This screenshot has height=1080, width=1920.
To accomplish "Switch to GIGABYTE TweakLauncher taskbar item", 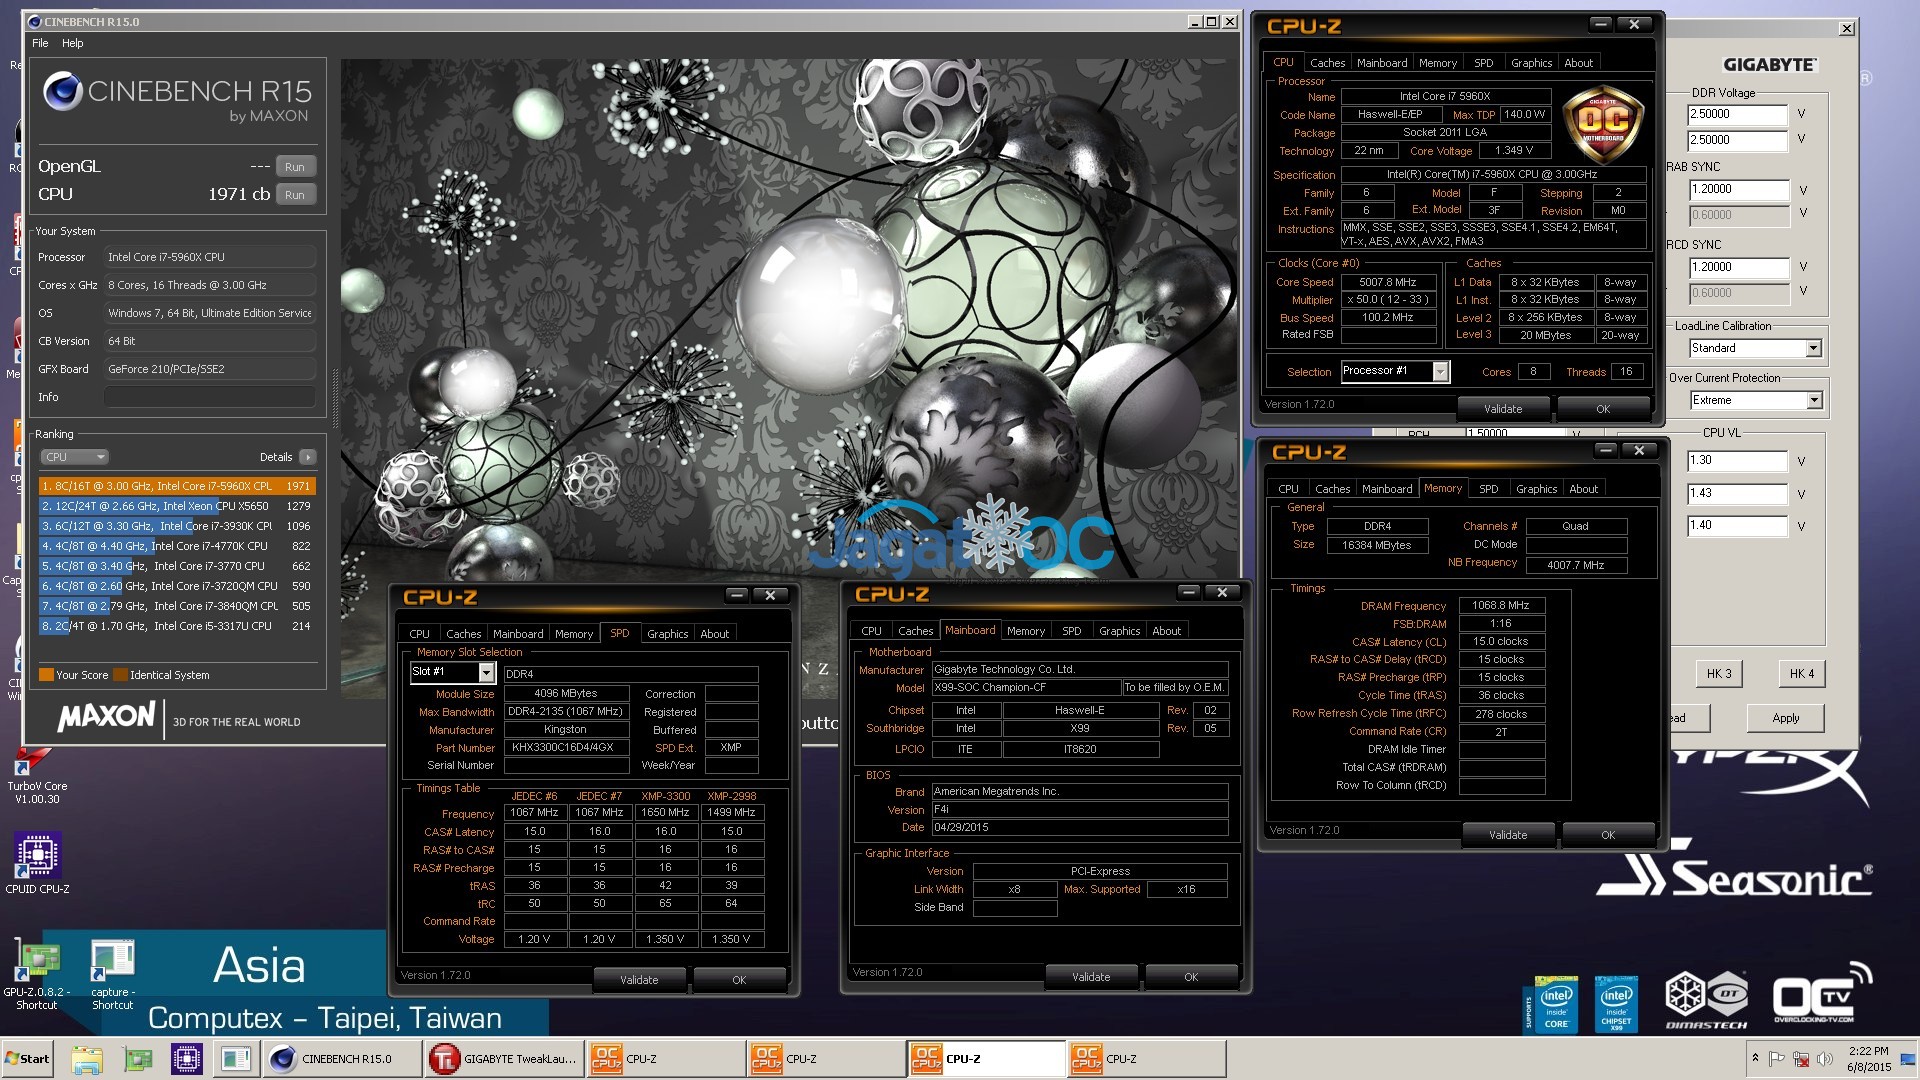I will click(503, 1059).
